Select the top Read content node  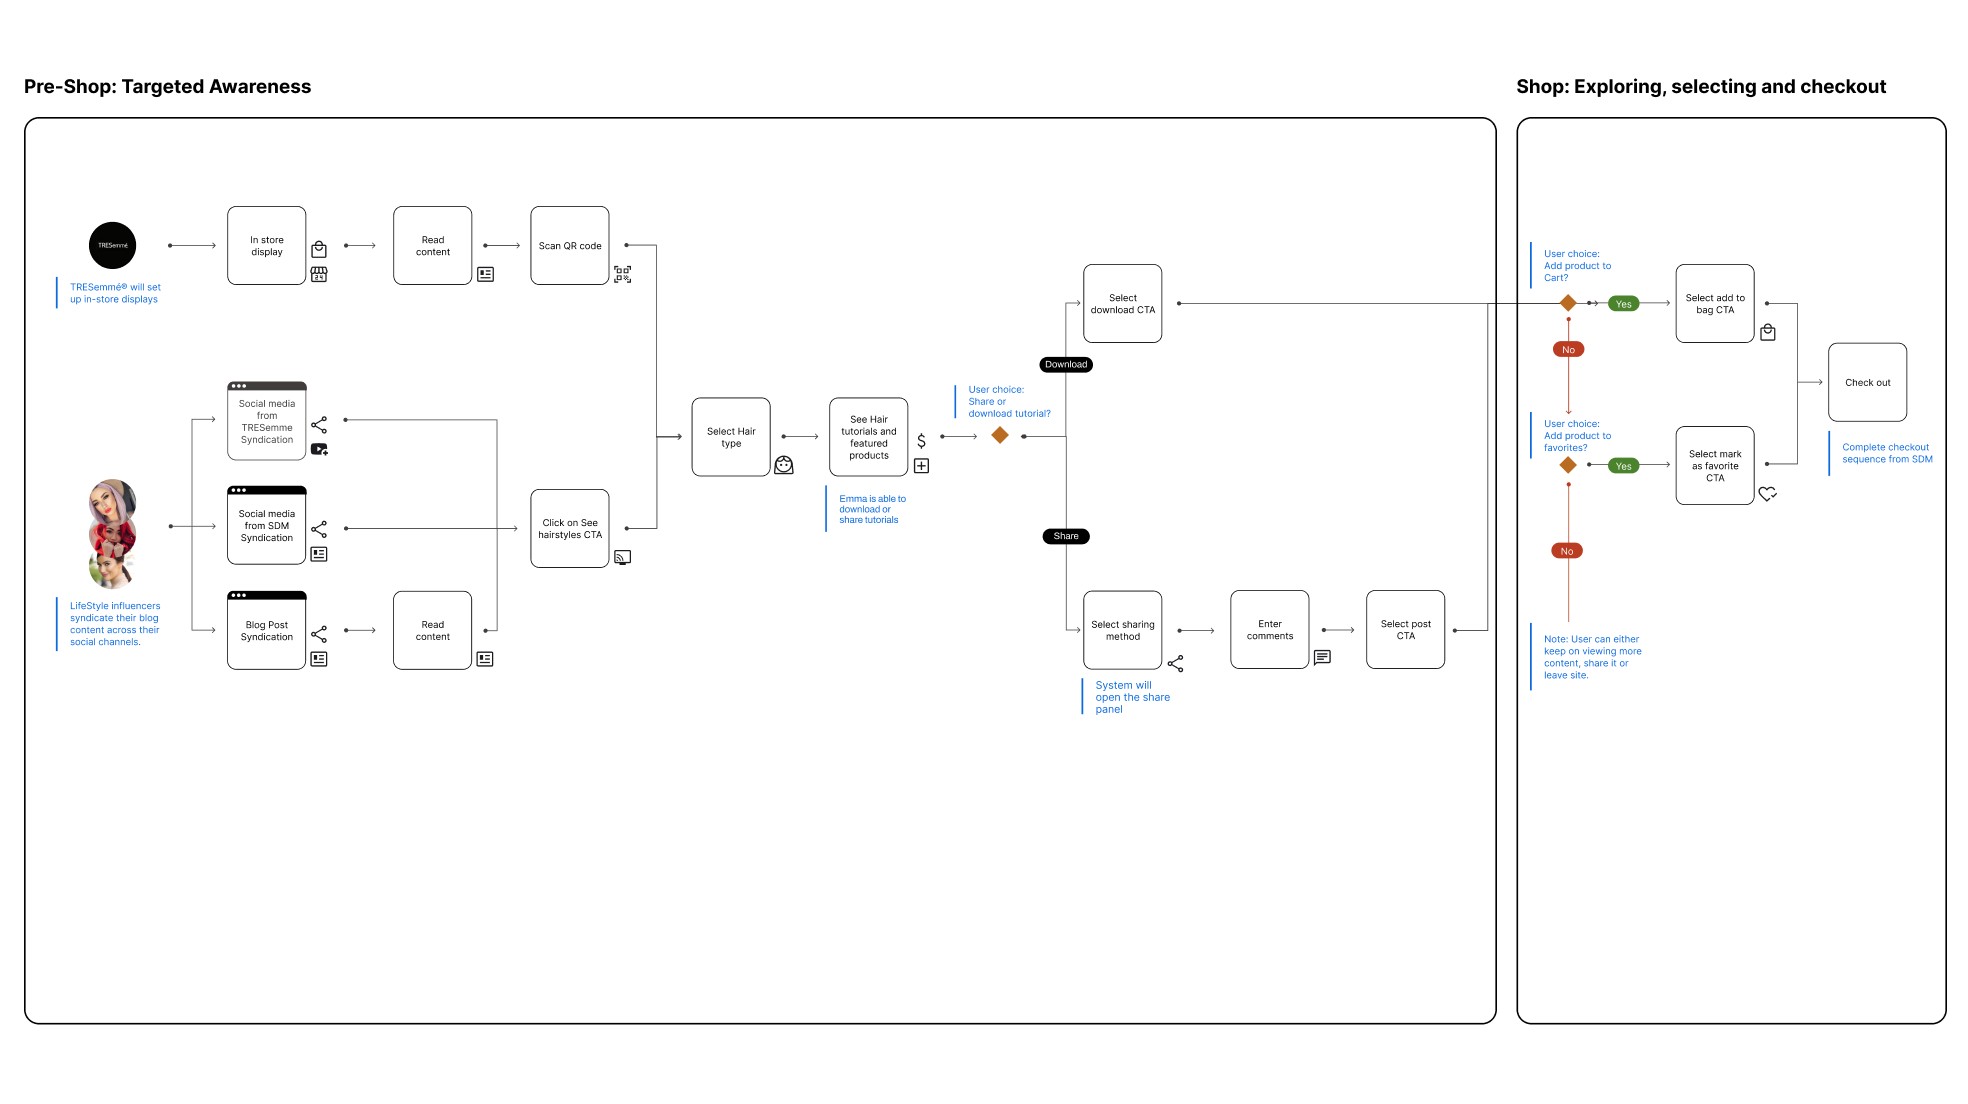click(x=433, y=246)
